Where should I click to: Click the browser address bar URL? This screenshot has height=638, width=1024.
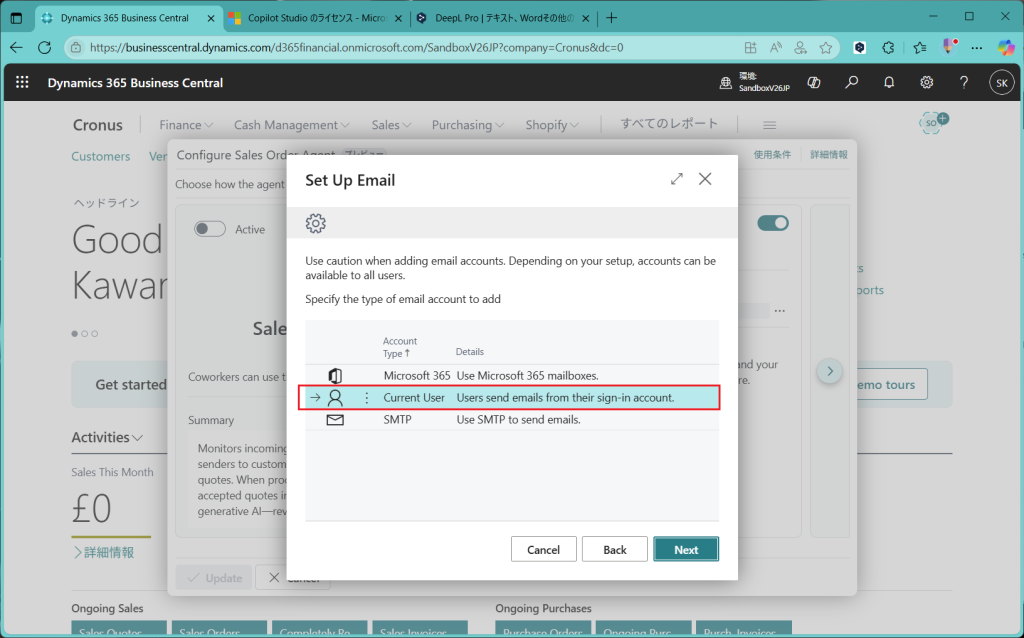357,48
